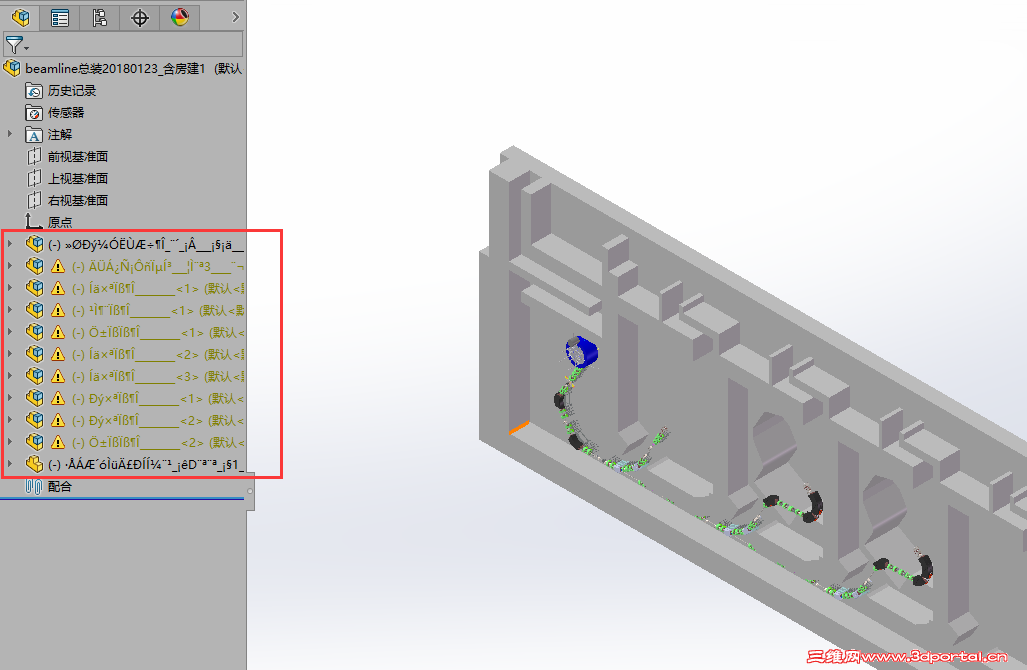Expand the Ö±ÏßÏß¶Î <1> node
1027x670 pixels.
tap(10, 331)
